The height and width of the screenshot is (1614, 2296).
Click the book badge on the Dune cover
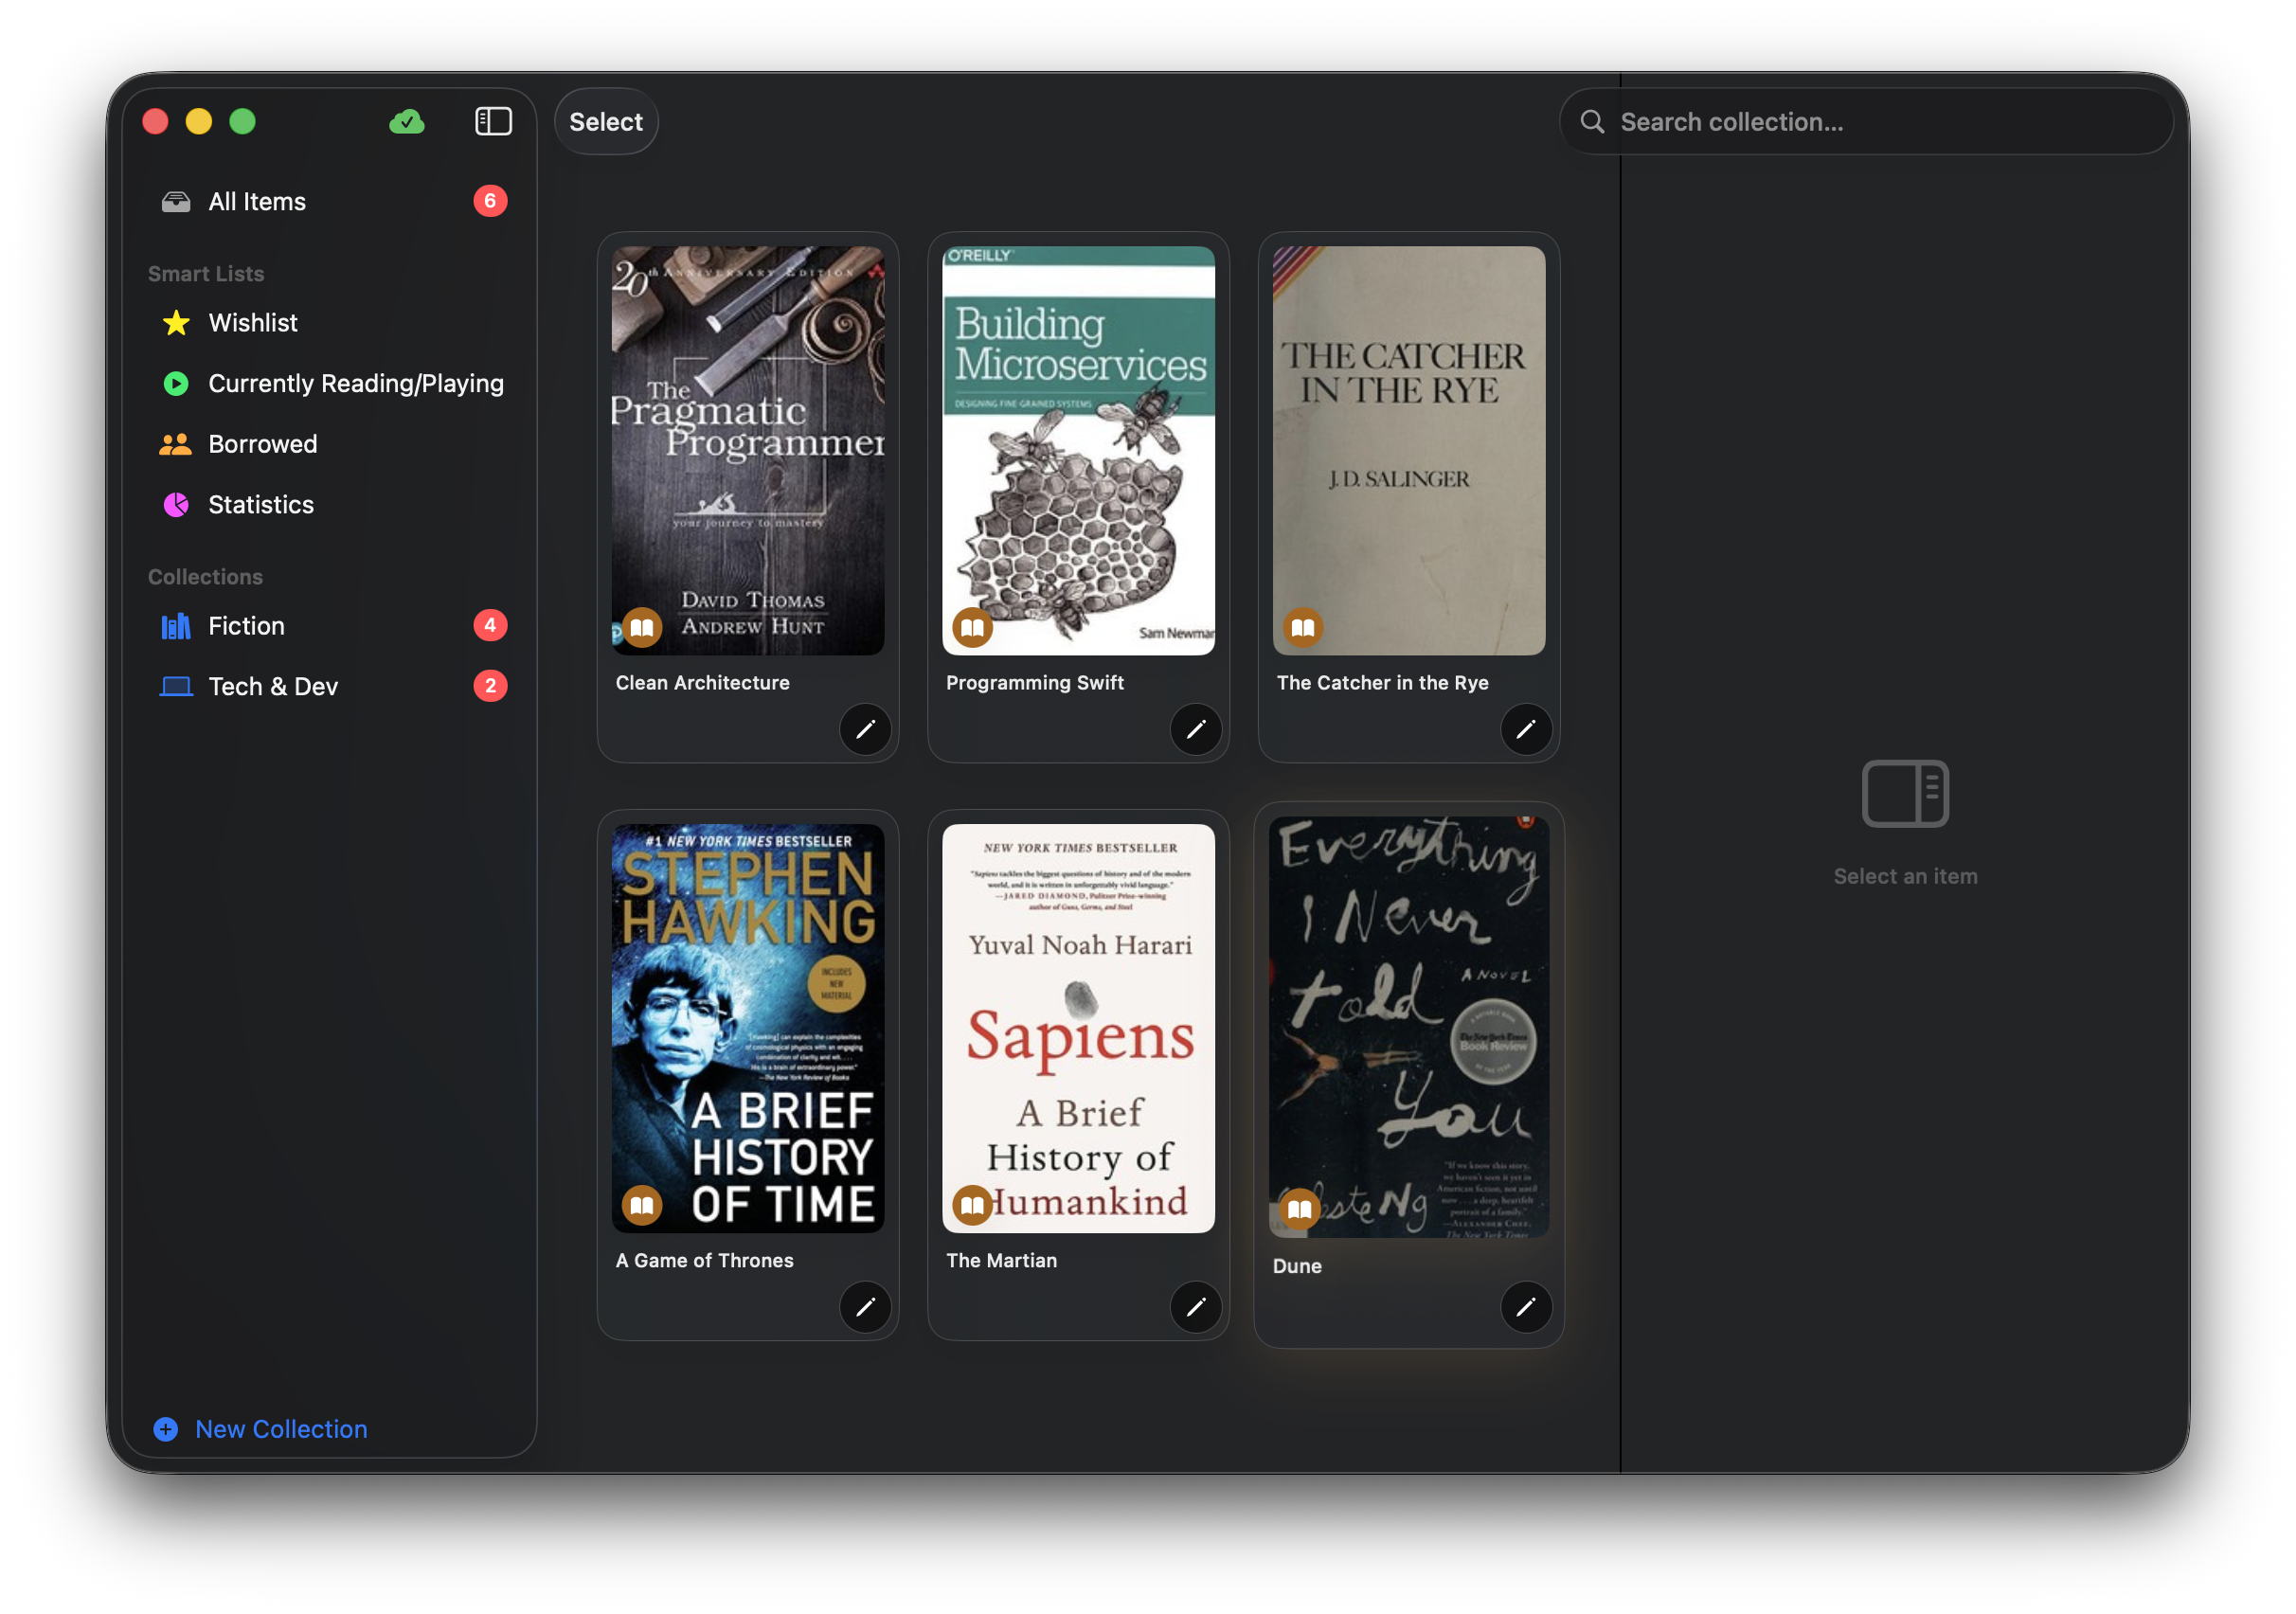pos(1299,1210)
